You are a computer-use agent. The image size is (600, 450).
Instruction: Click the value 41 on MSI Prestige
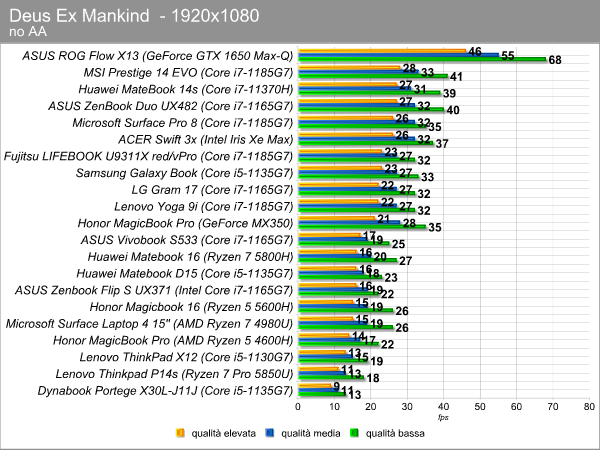456,77
